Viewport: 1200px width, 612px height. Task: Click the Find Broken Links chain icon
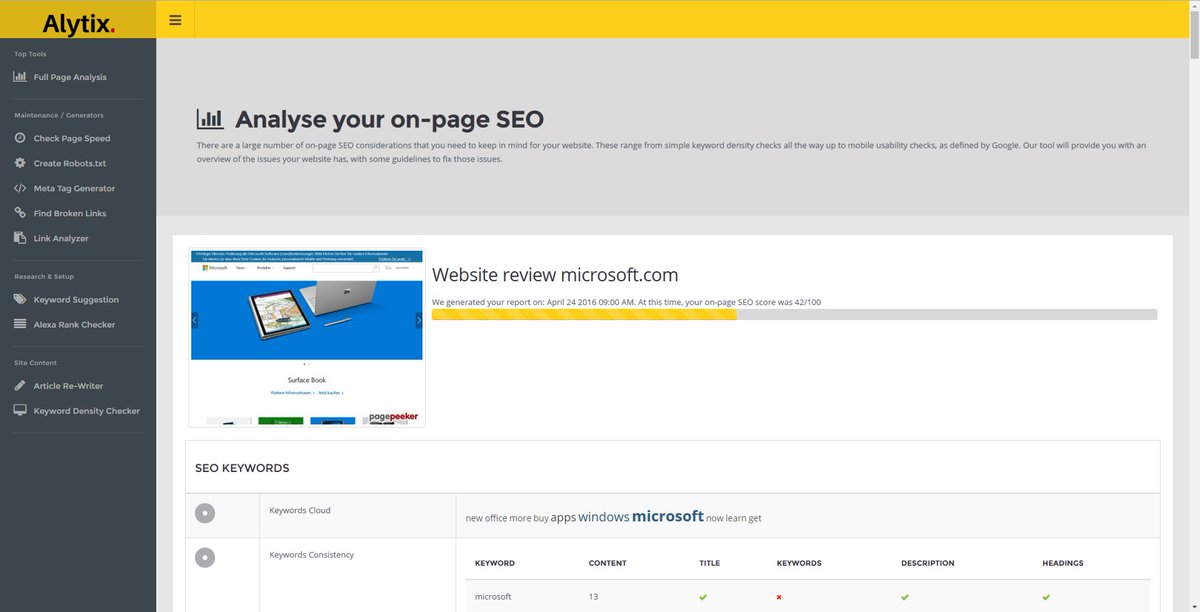(20, 213)
